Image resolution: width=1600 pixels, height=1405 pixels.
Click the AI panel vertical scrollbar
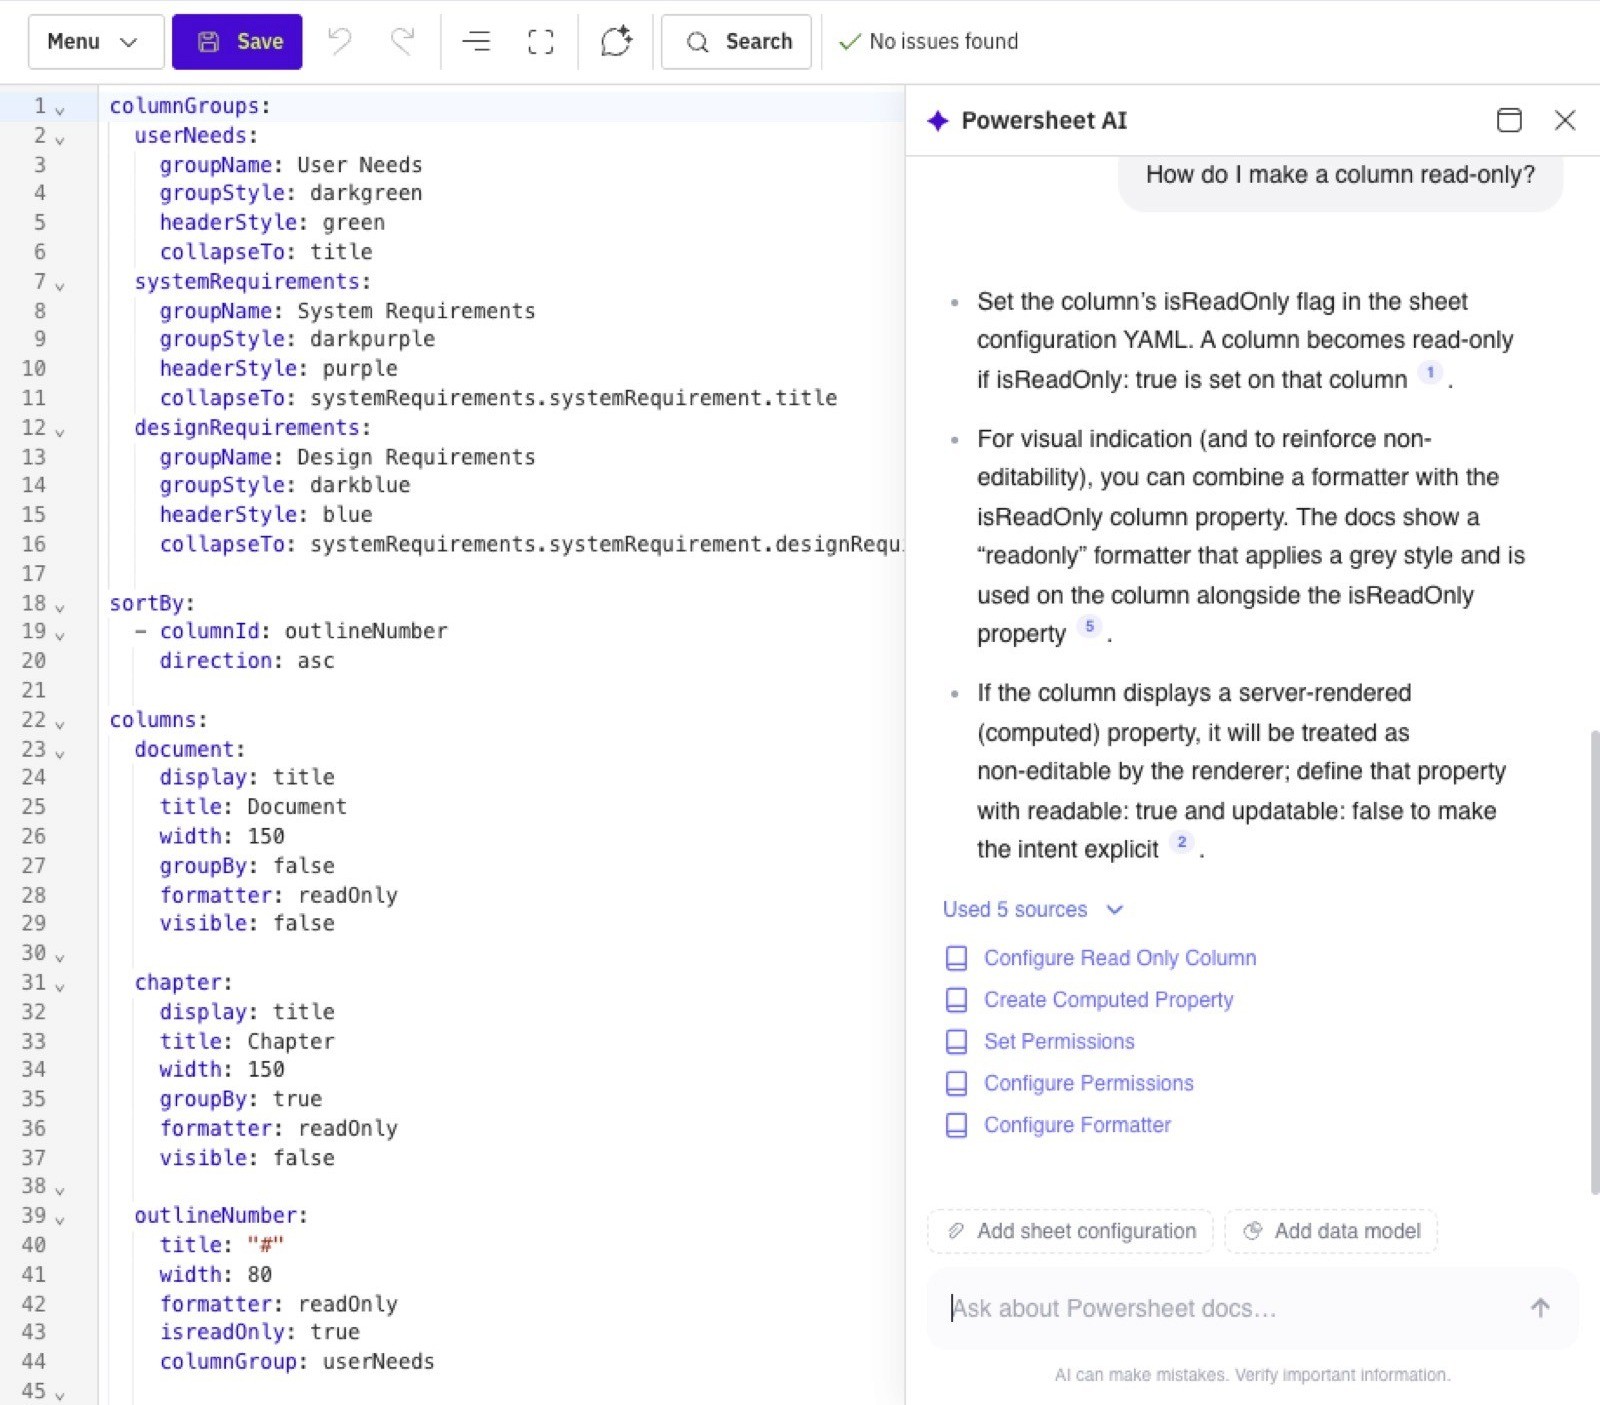tap(1594, 962)
